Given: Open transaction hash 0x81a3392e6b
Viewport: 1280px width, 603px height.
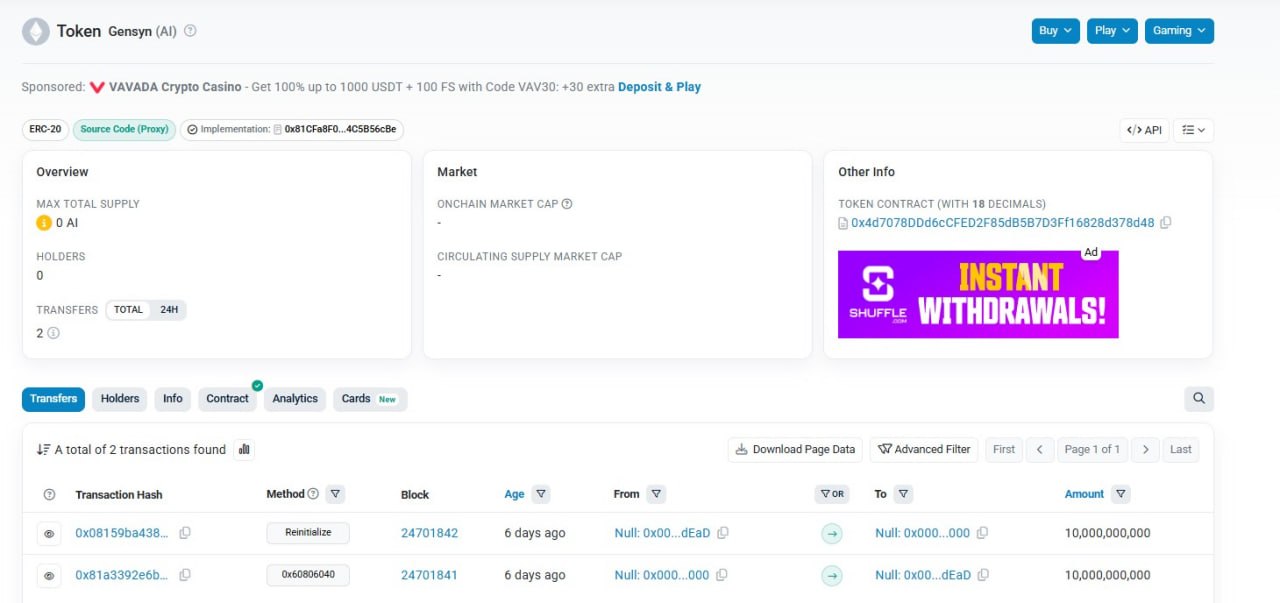Looking at the screenshot, I should 122,575.
